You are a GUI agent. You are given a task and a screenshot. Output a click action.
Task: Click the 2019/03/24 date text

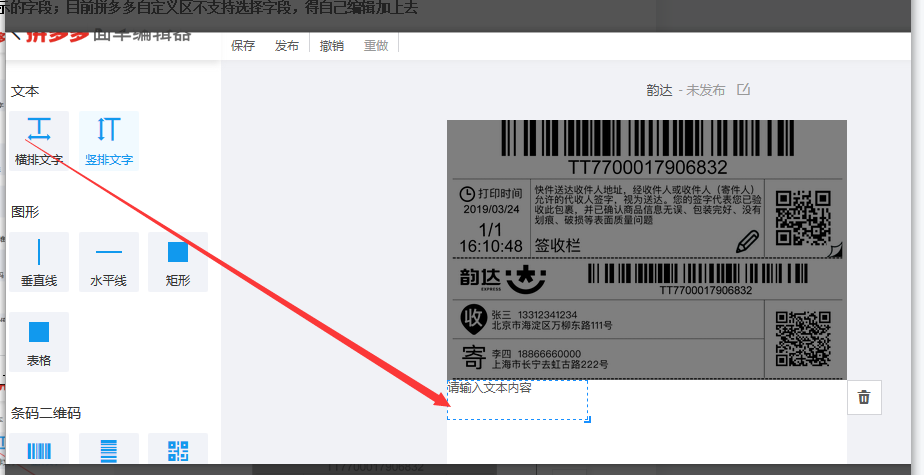[x=491, y=209]
